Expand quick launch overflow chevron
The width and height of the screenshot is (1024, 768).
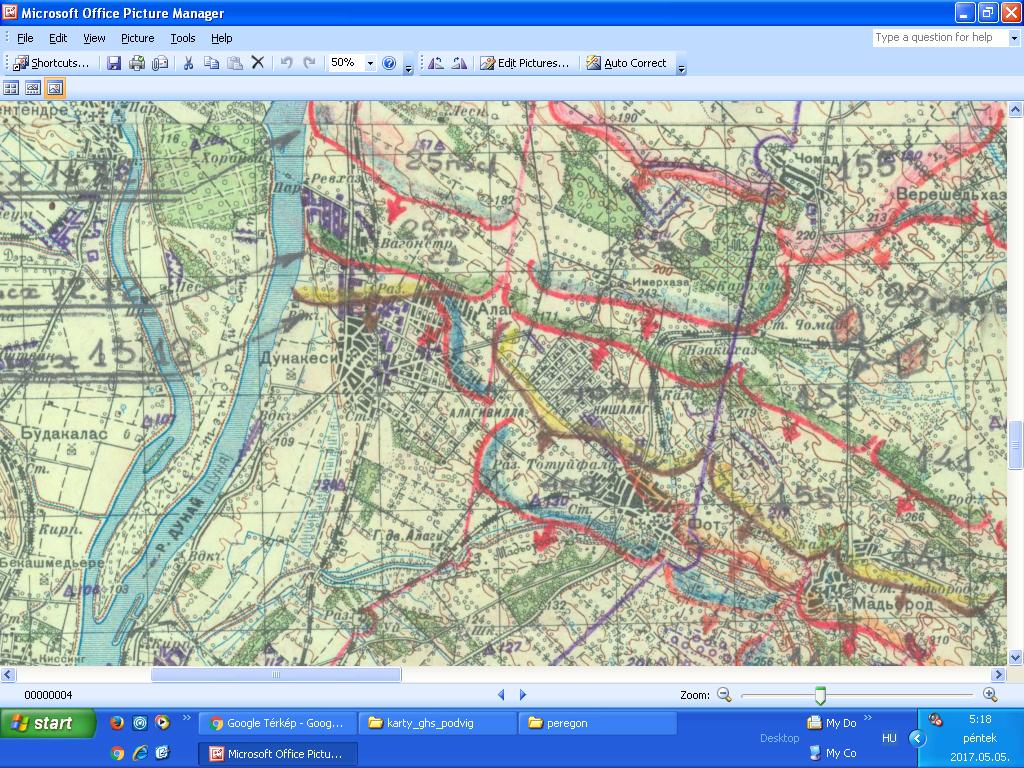pyautogui.click(x=187, y=718)
